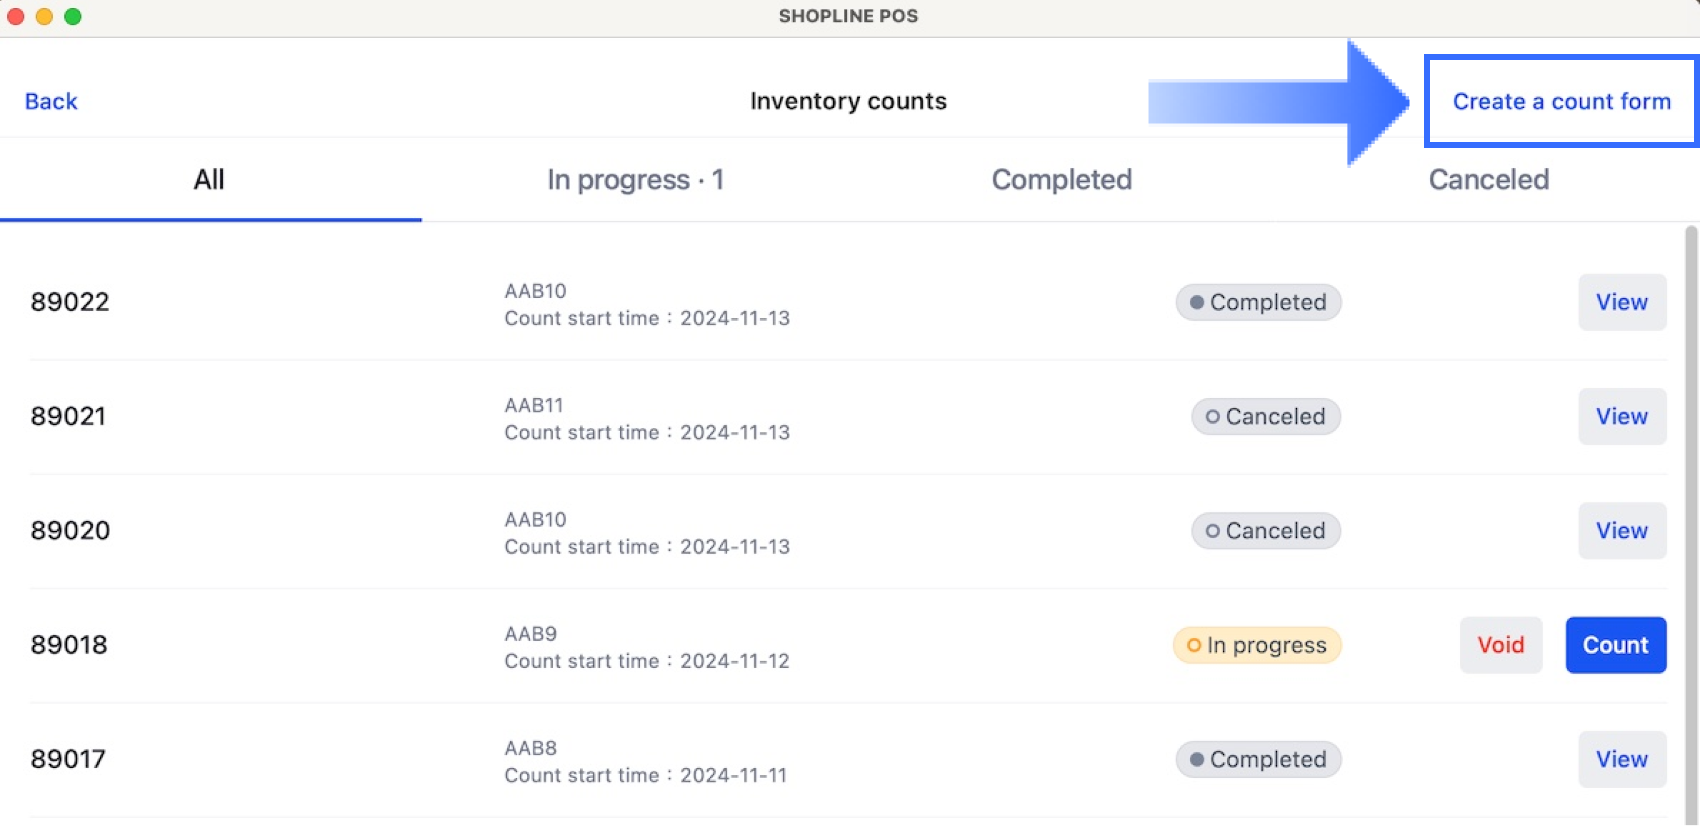Click the red close window button

tap(16, 16)
